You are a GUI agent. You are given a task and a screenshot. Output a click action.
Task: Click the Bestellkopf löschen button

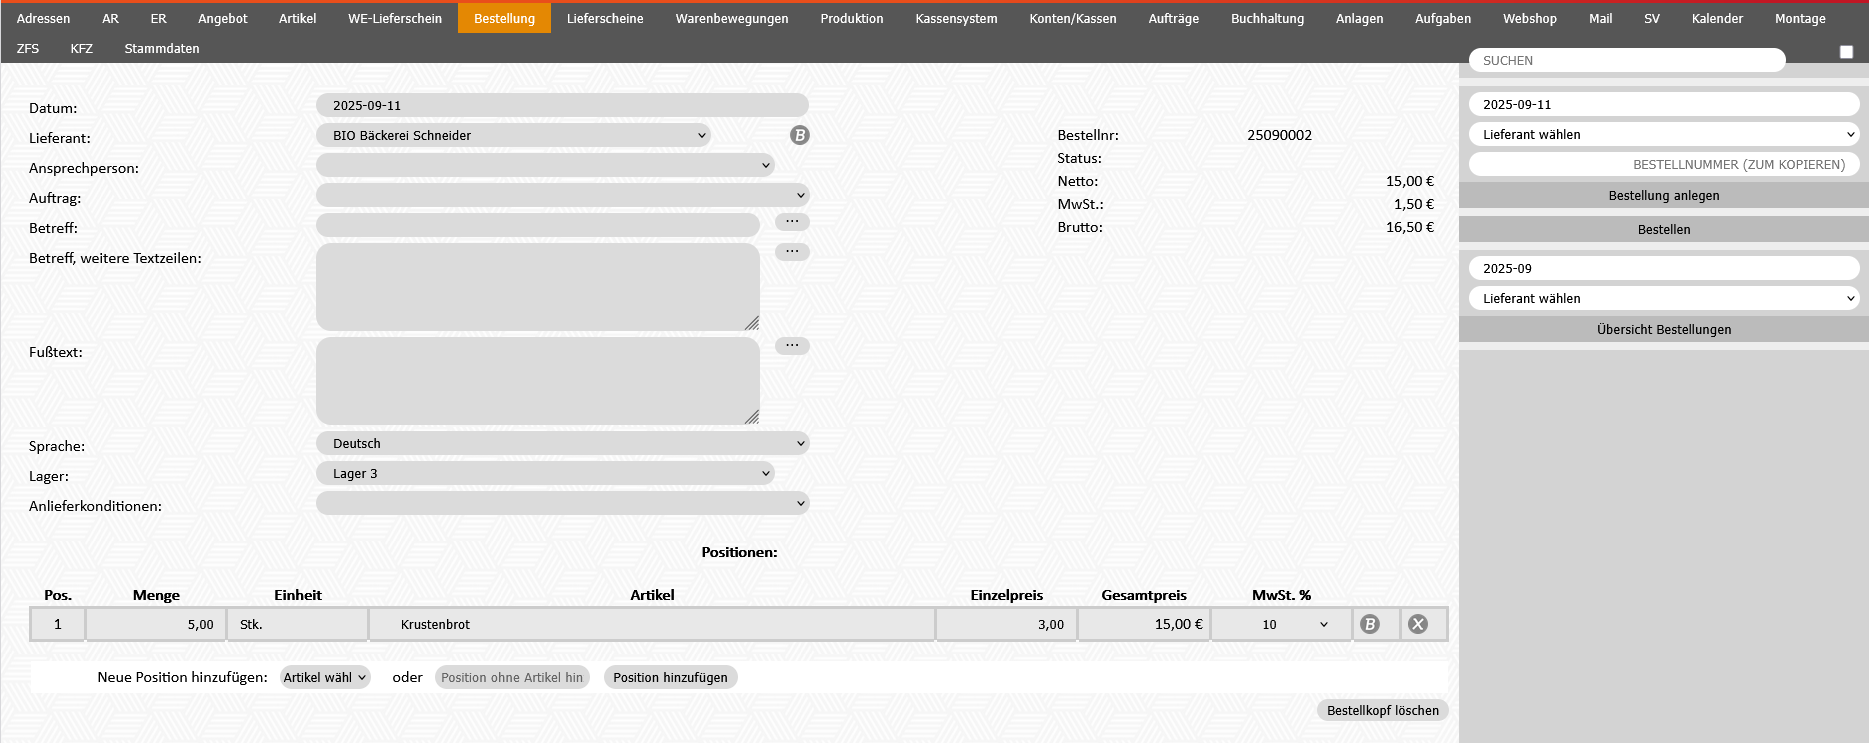1382,710
